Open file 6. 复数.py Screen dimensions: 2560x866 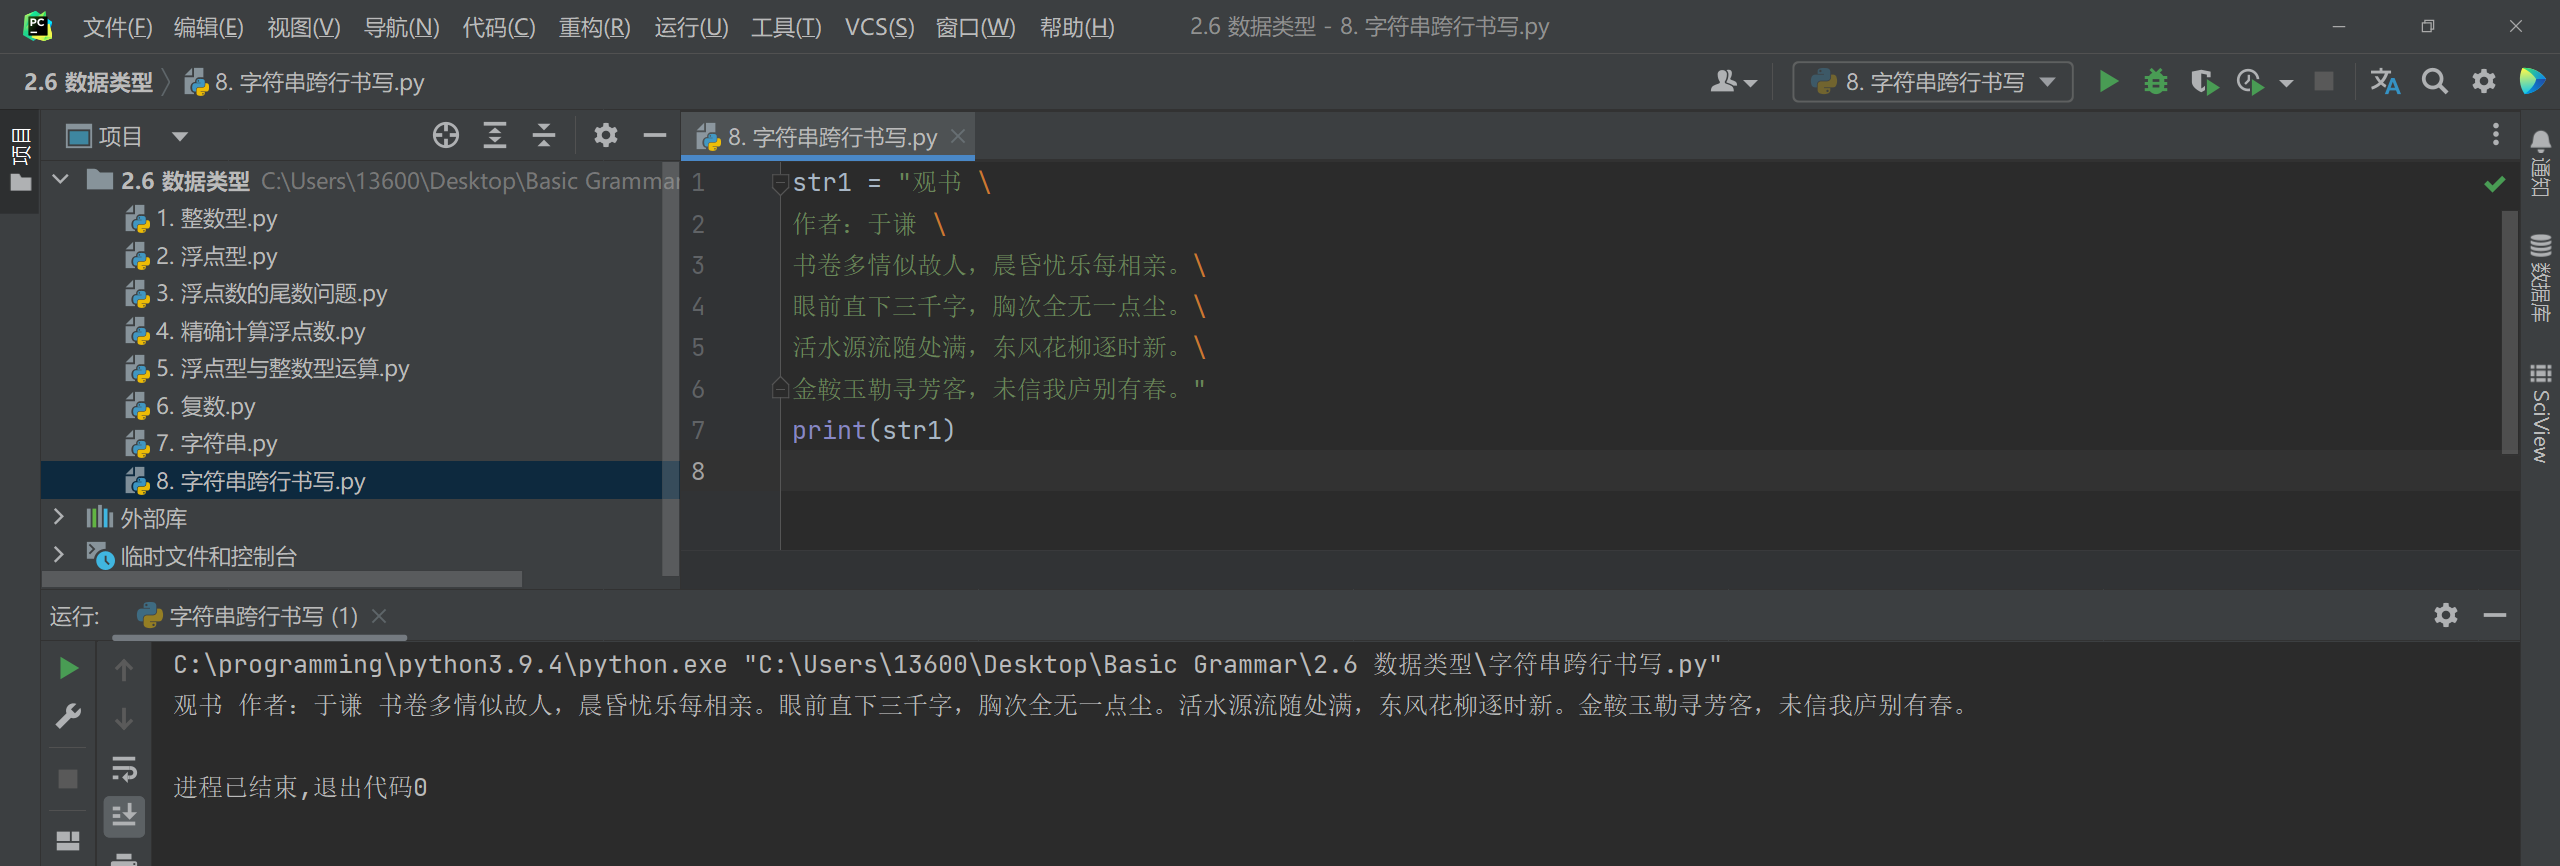click(x=190, y=407)
